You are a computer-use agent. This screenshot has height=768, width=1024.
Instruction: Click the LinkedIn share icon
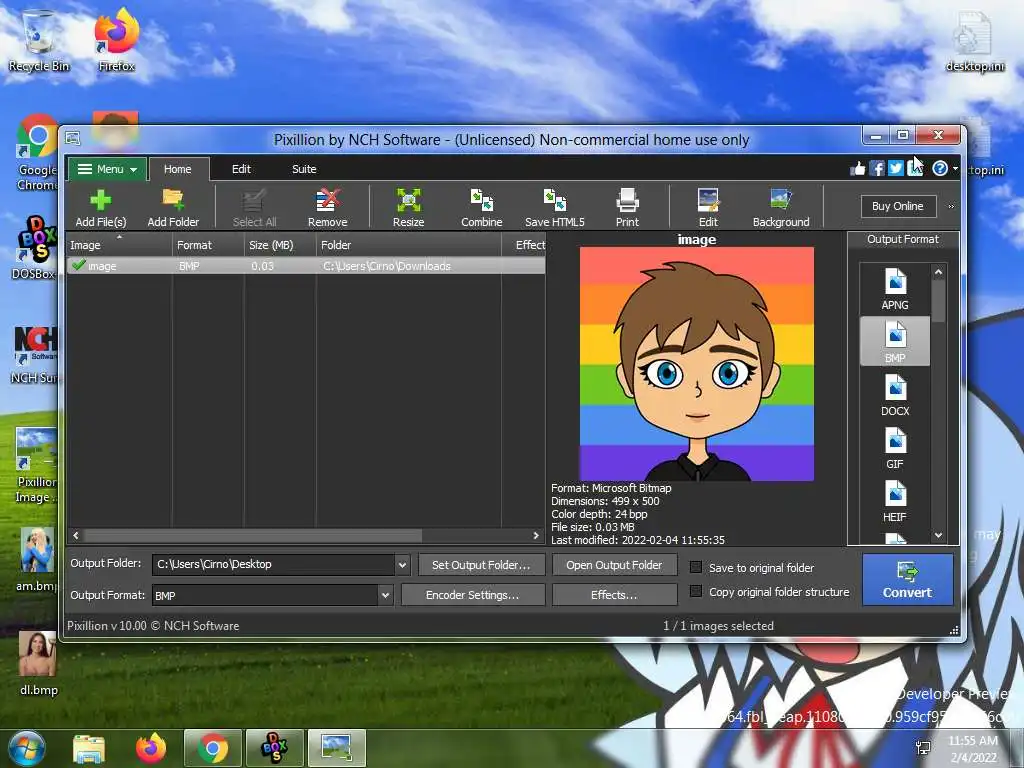coord(915,169)
